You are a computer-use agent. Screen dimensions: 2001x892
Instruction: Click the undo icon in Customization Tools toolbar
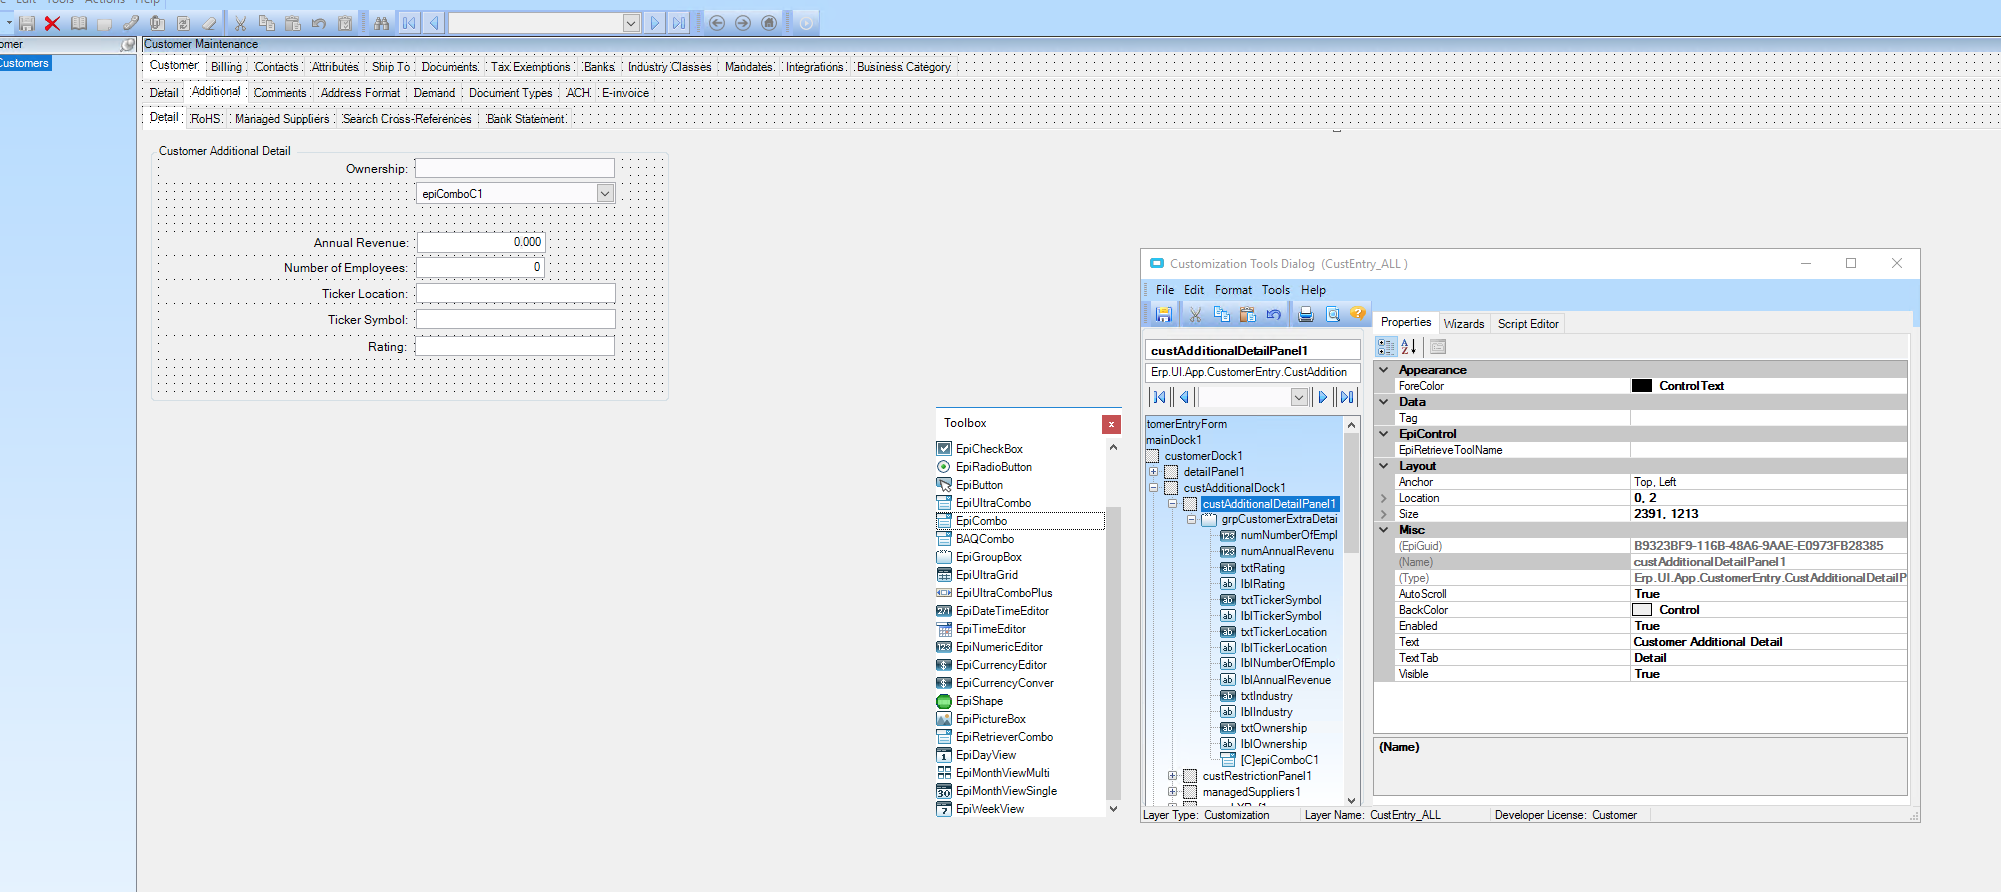click(x=1273, y=314)
